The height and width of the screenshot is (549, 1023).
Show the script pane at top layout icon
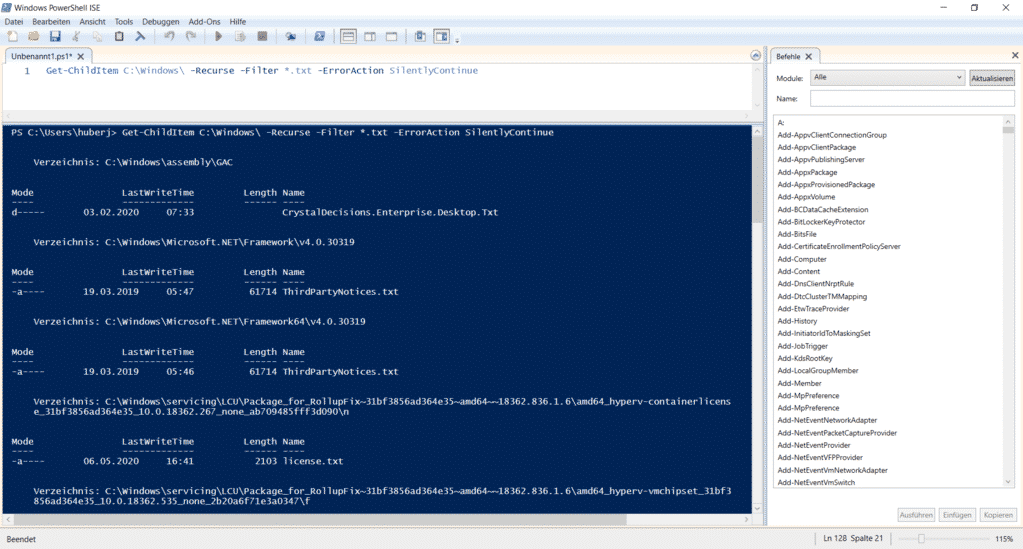[x=348, y=37]
